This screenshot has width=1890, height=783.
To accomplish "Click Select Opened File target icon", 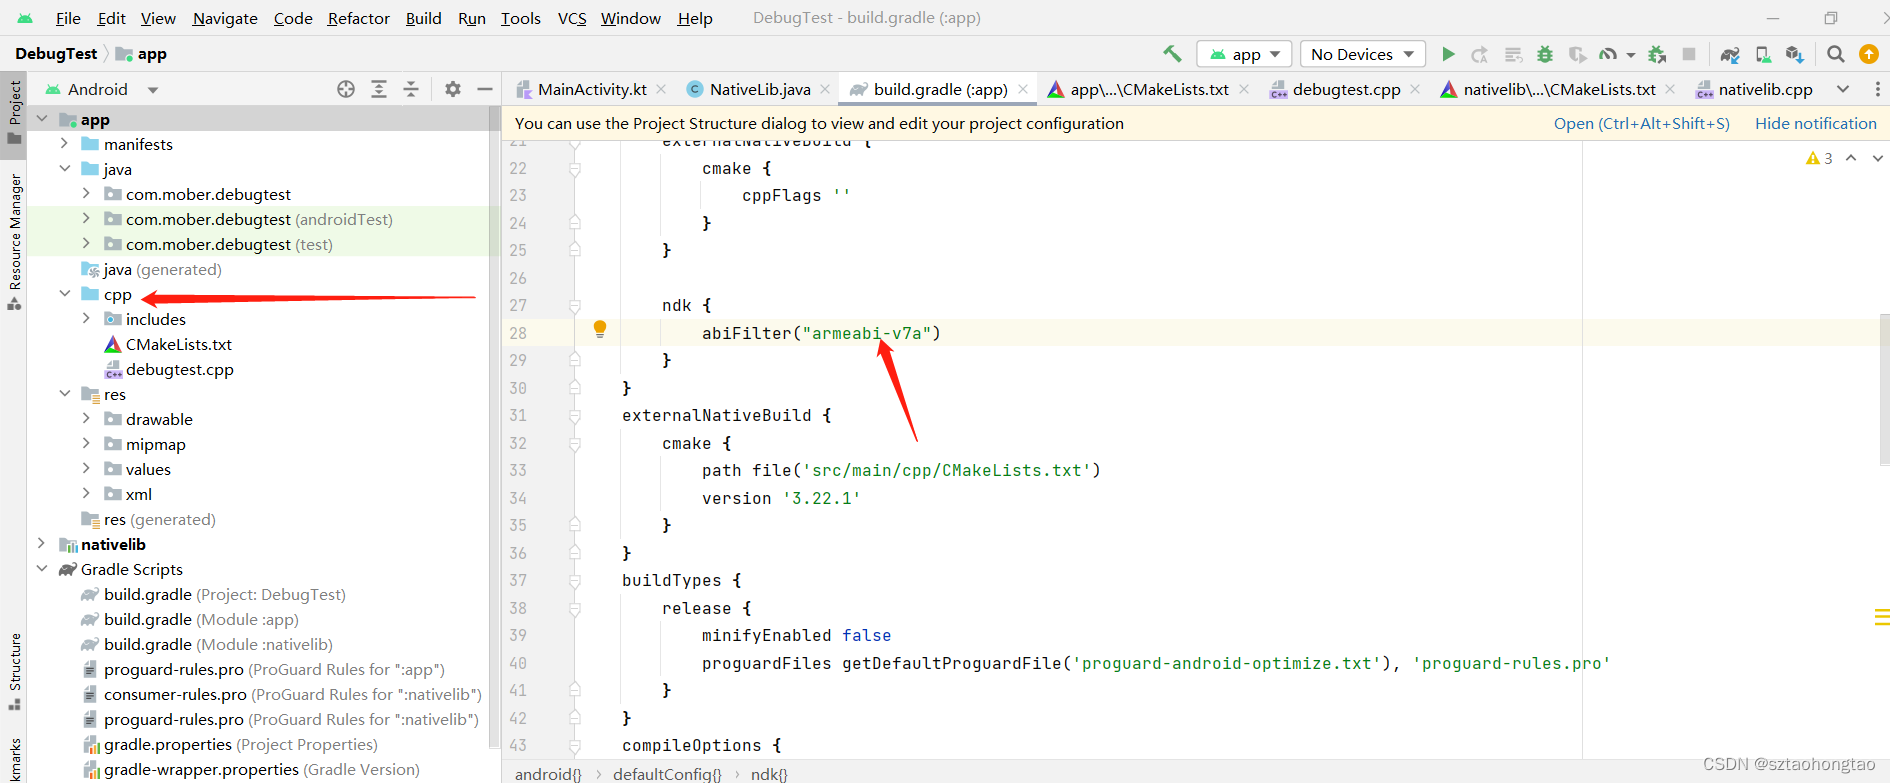I will 346,89.
